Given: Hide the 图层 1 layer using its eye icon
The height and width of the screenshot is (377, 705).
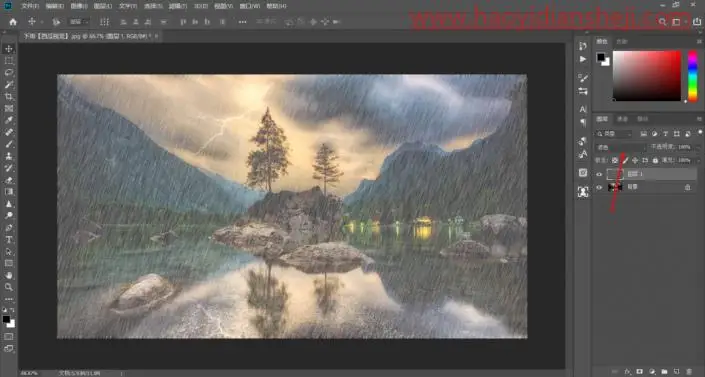Looking at the screenshot, I should (599, 174).
